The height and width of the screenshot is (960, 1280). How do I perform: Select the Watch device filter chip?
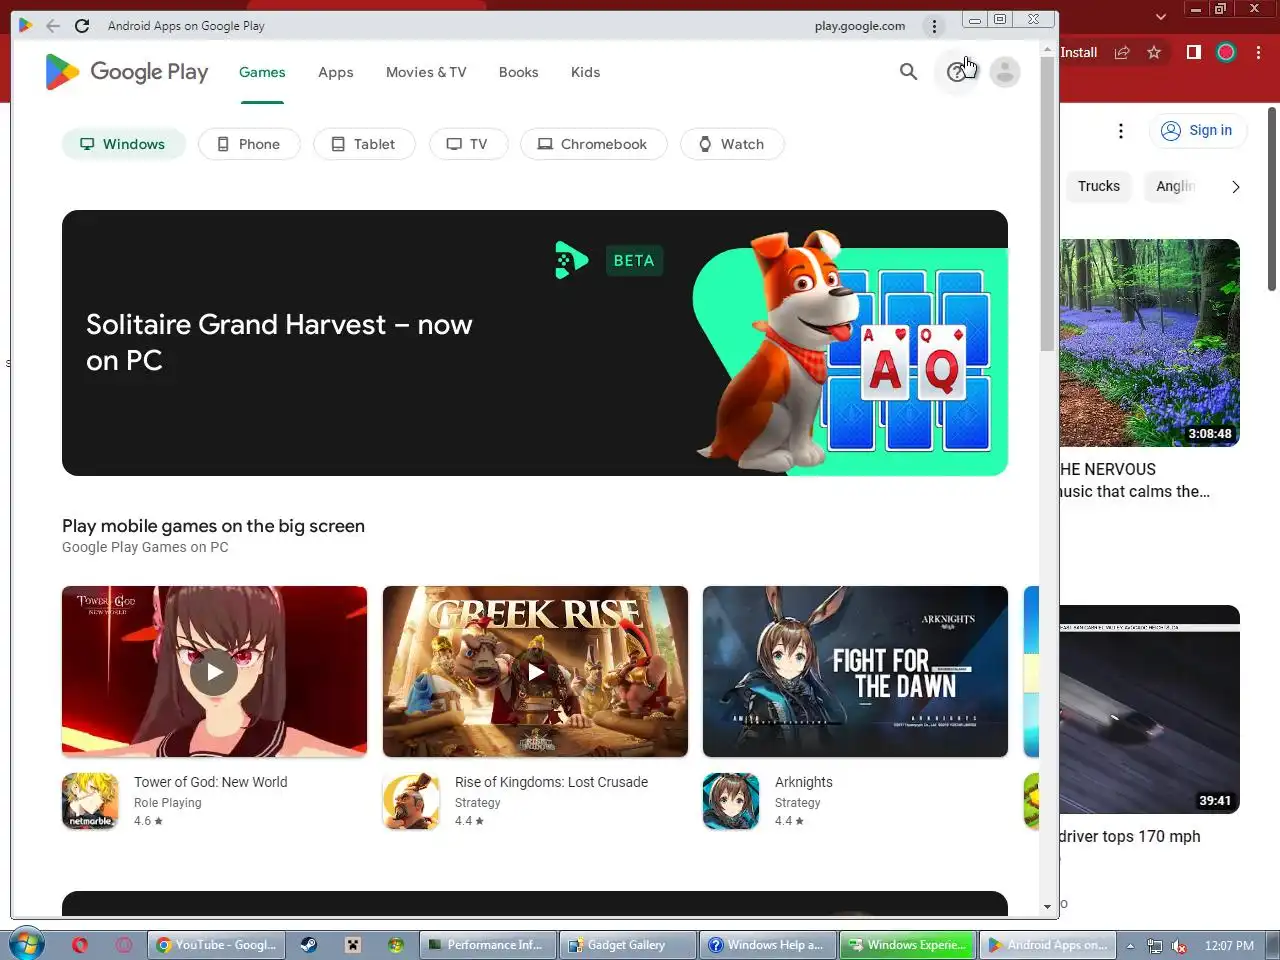point(732,144)
